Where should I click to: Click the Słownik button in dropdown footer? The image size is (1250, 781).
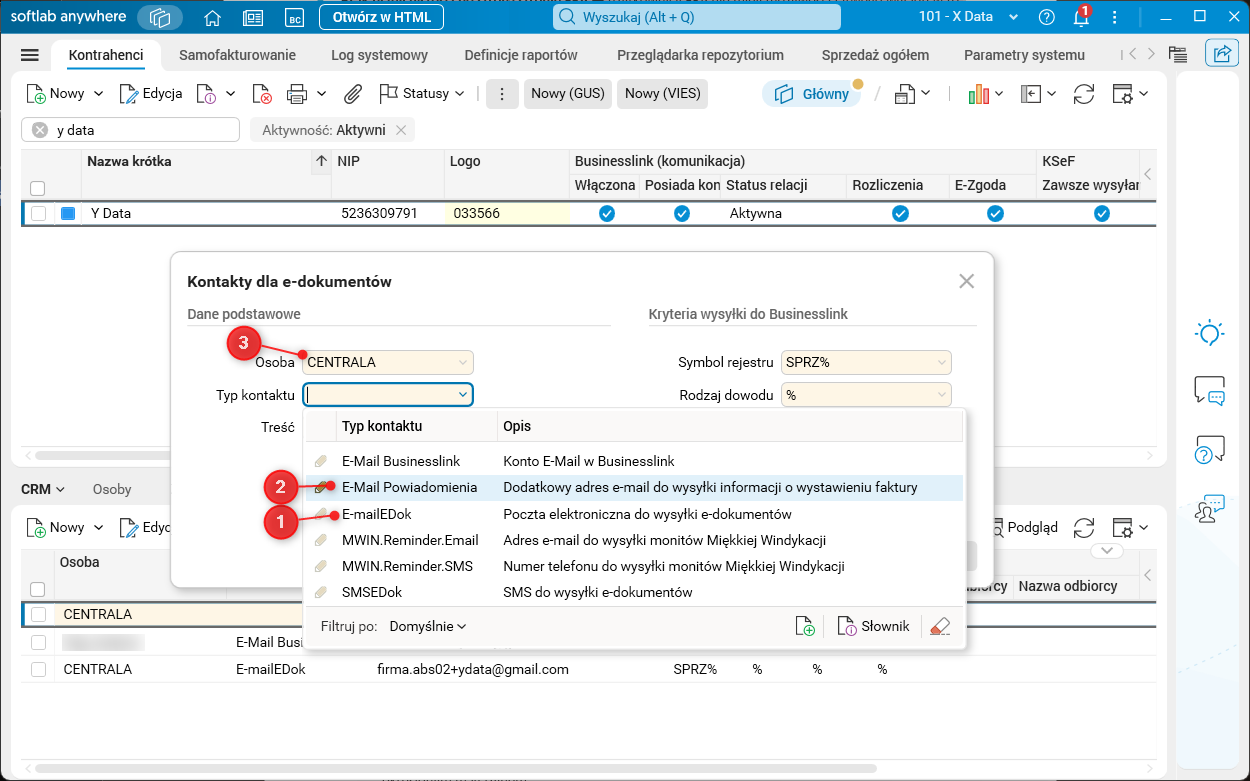tap(874, 626)
